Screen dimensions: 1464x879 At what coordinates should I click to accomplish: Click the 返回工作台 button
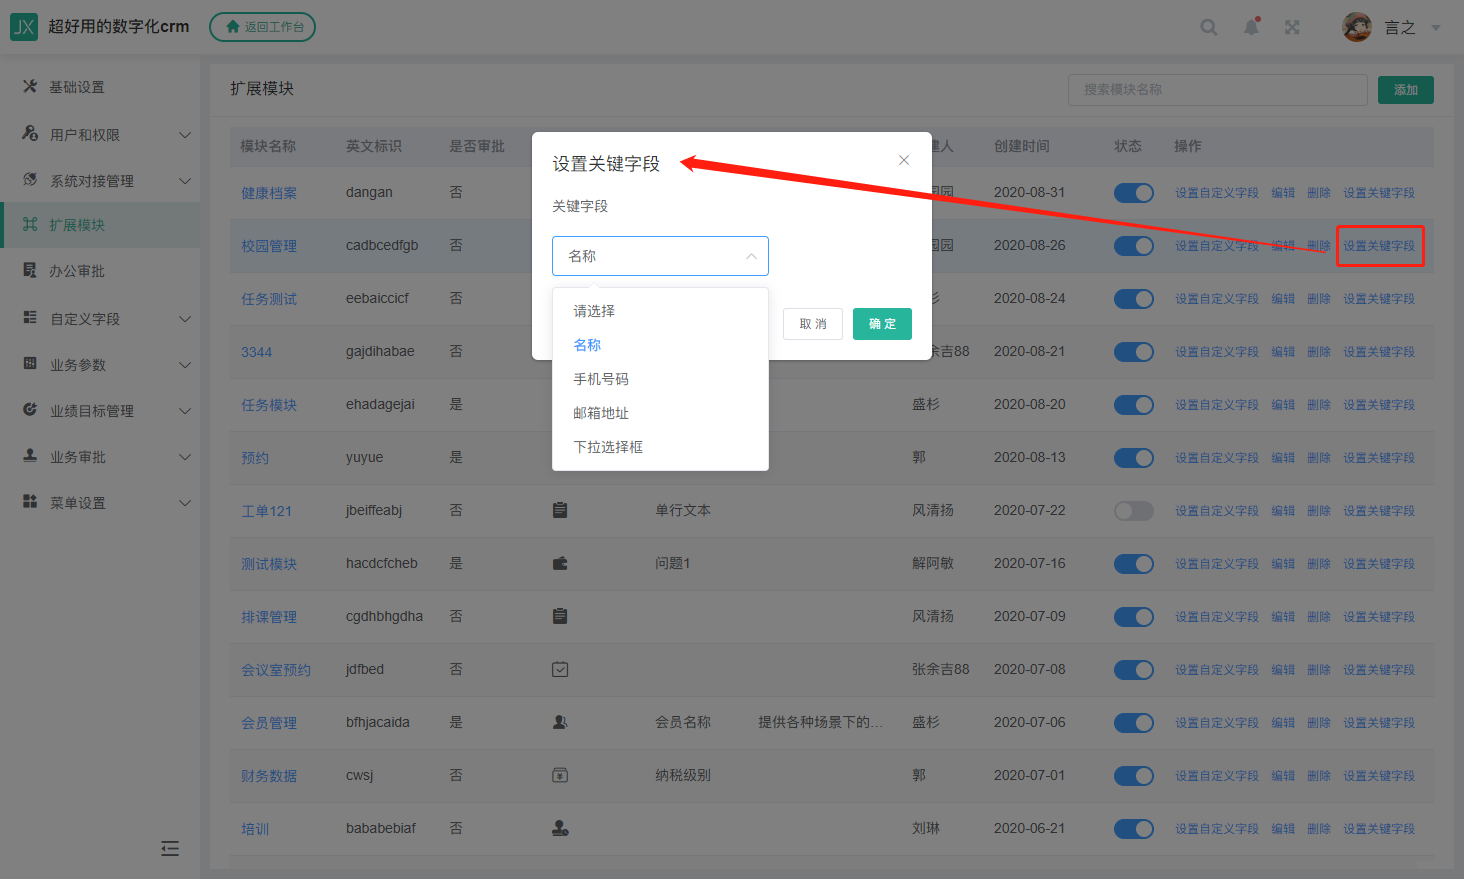pos(263,27)
